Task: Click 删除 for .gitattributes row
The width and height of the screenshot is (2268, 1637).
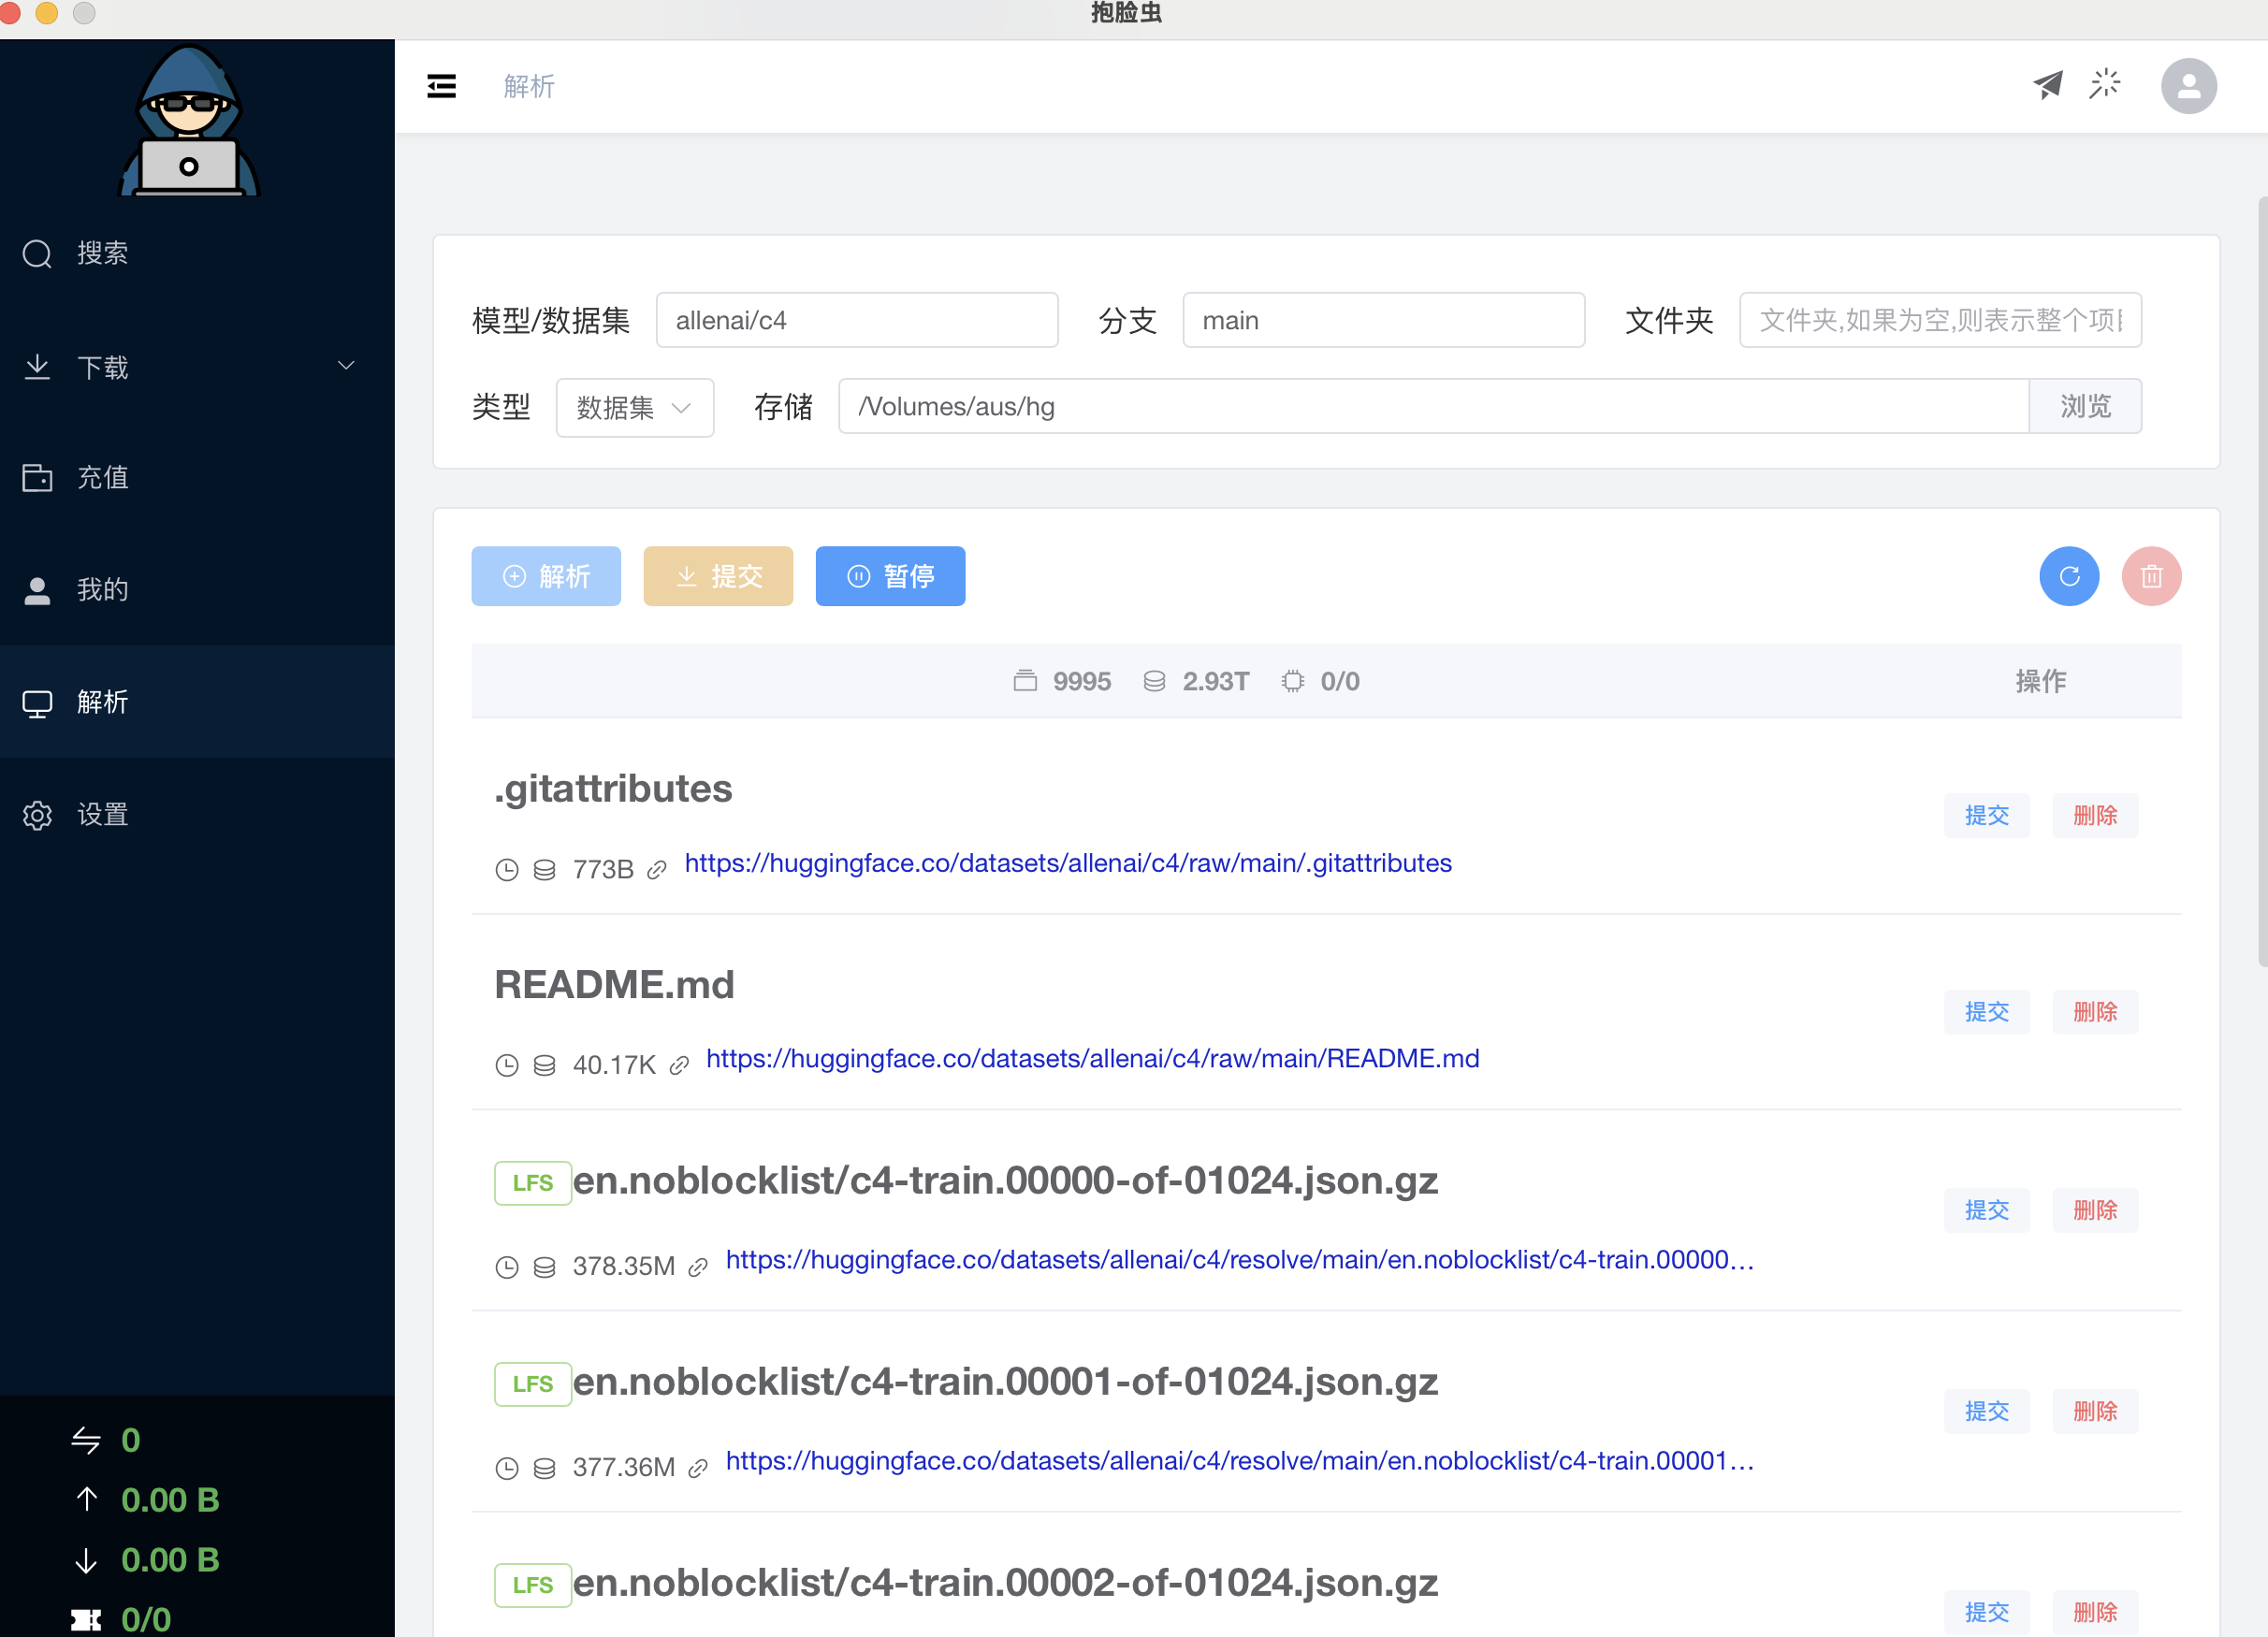Action: (x=2094, y=816)
